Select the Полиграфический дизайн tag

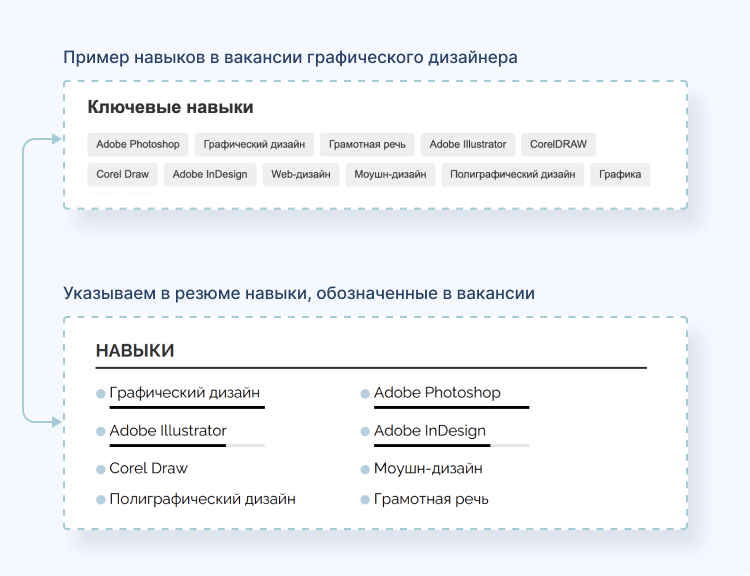point(512,175)
